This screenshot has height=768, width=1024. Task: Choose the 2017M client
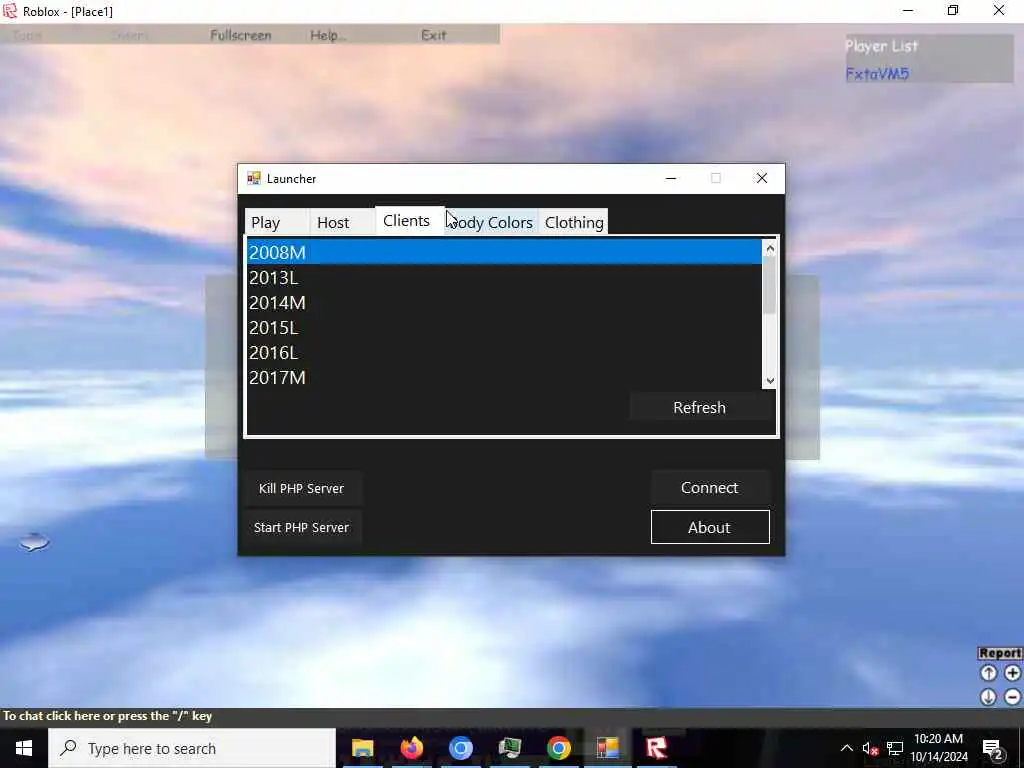(x=504, y=377)
